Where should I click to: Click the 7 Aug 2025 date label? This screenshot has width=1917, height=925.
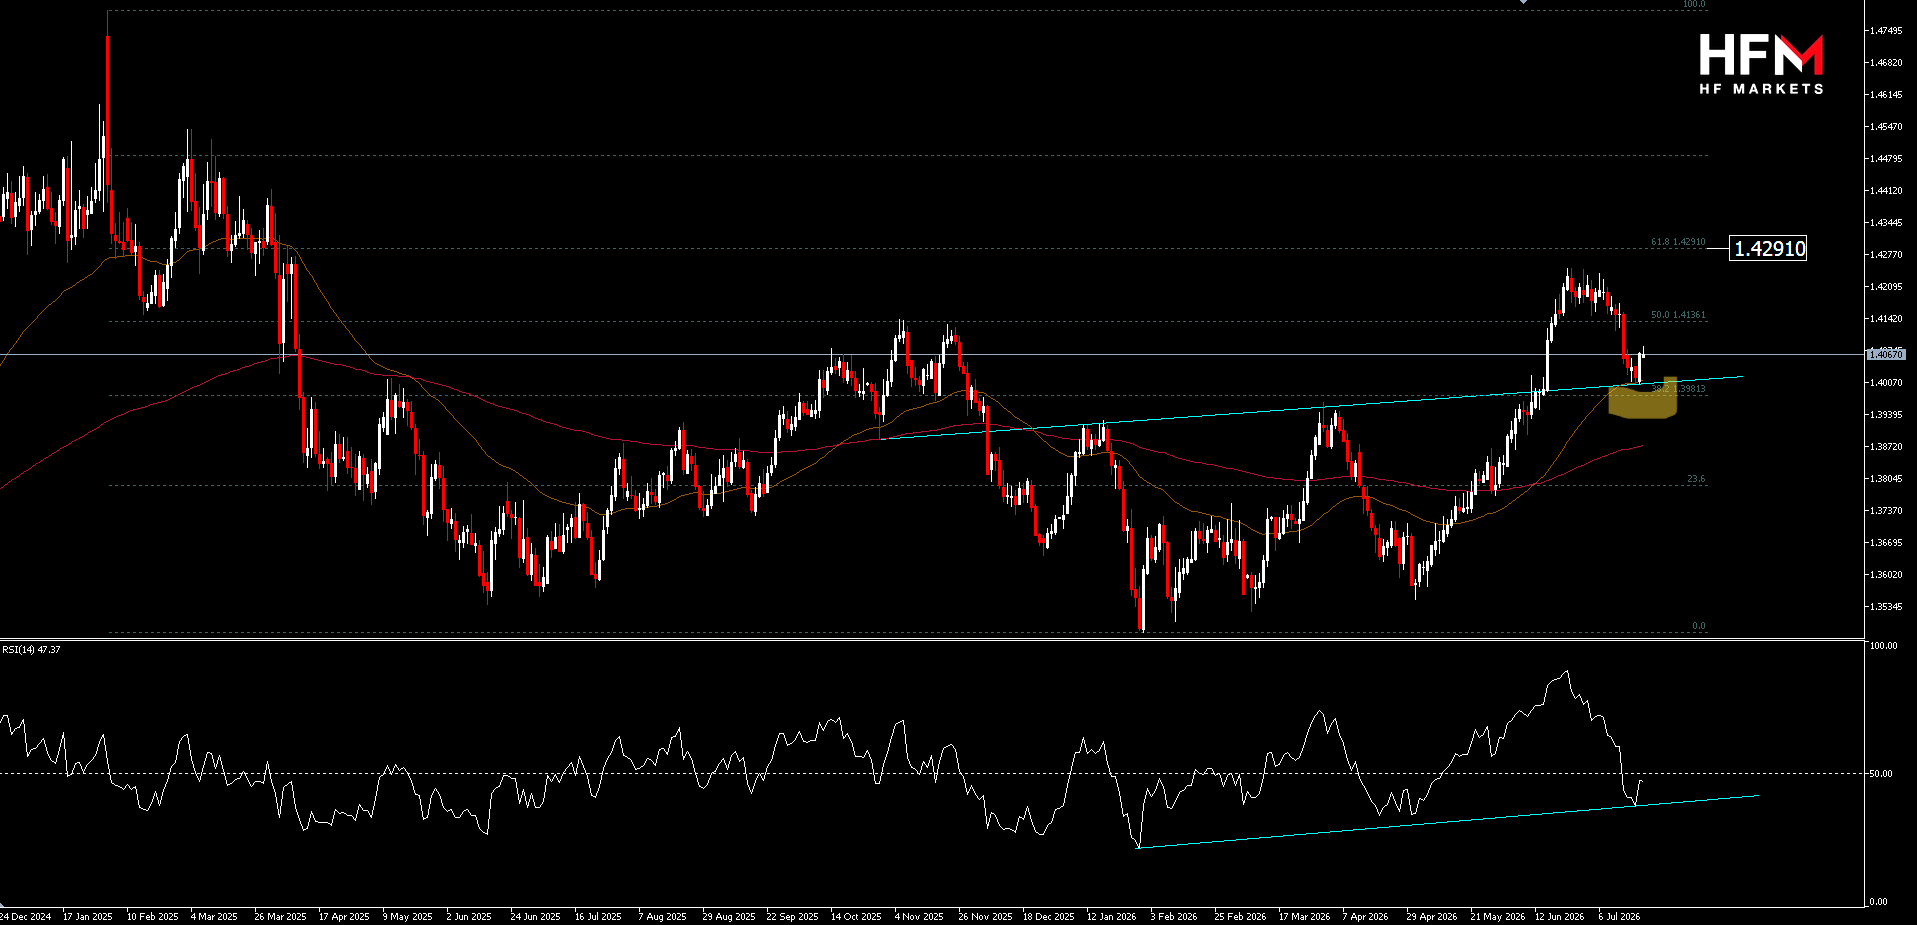tap(662, 917)
